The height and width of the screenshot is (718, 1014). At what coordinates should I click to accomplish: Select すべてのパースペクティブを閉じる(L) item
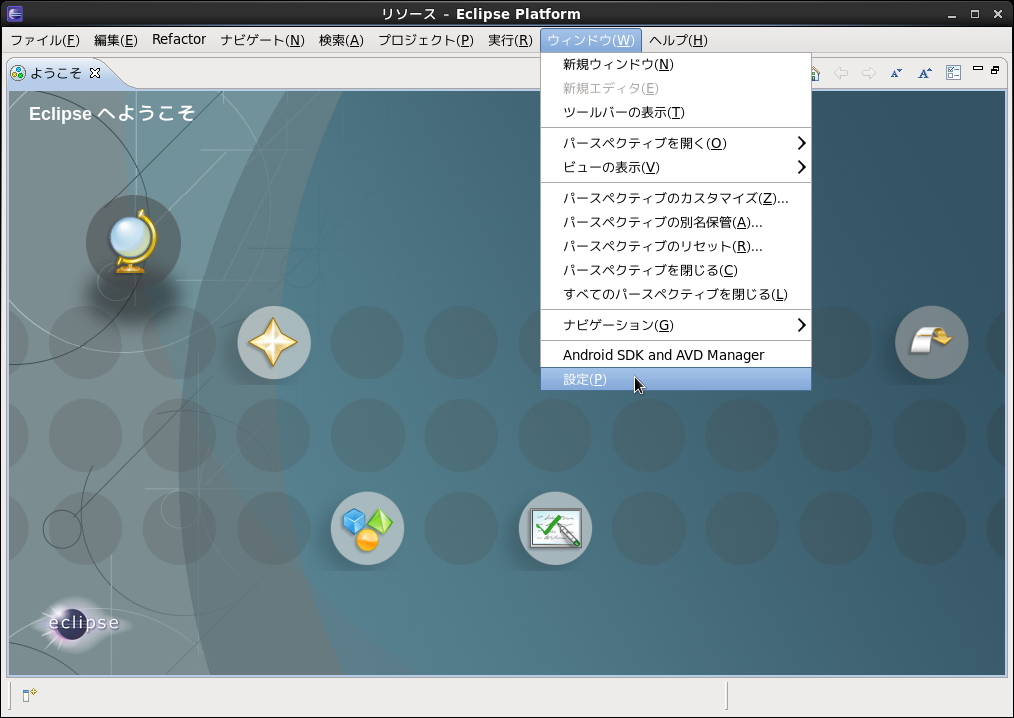(676, 294)
